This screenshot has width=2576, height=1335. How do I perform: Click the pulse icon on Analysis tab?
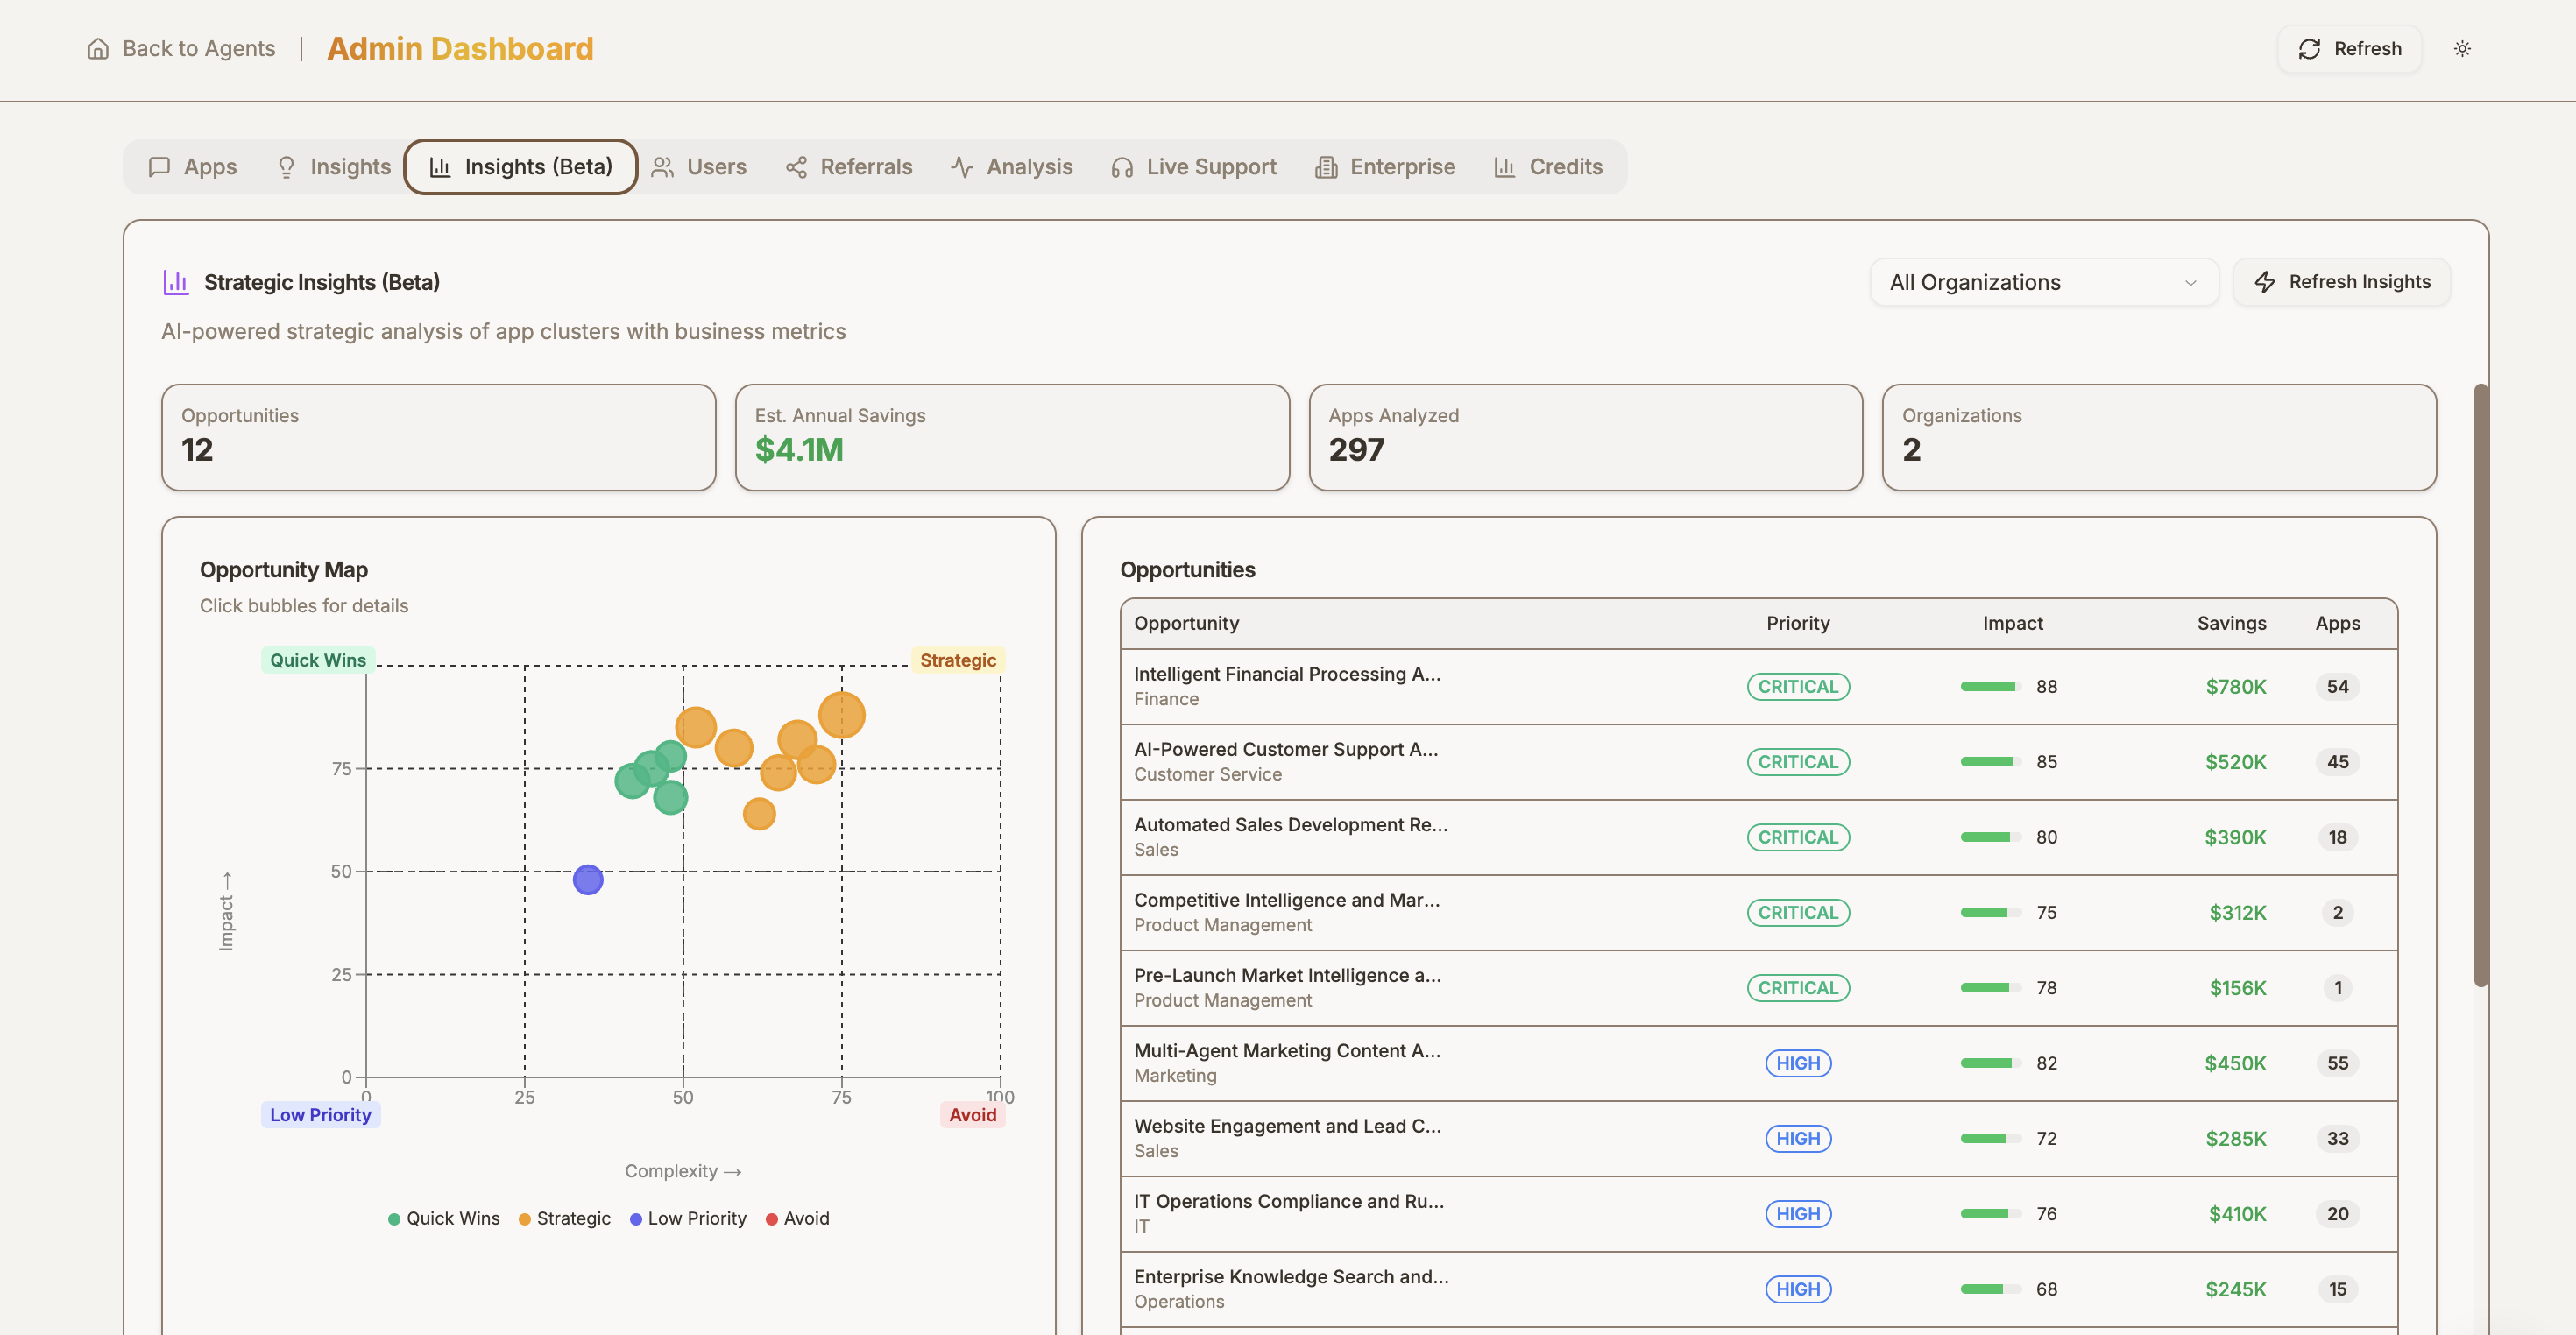pyautogui.click(x=962, y=167)
